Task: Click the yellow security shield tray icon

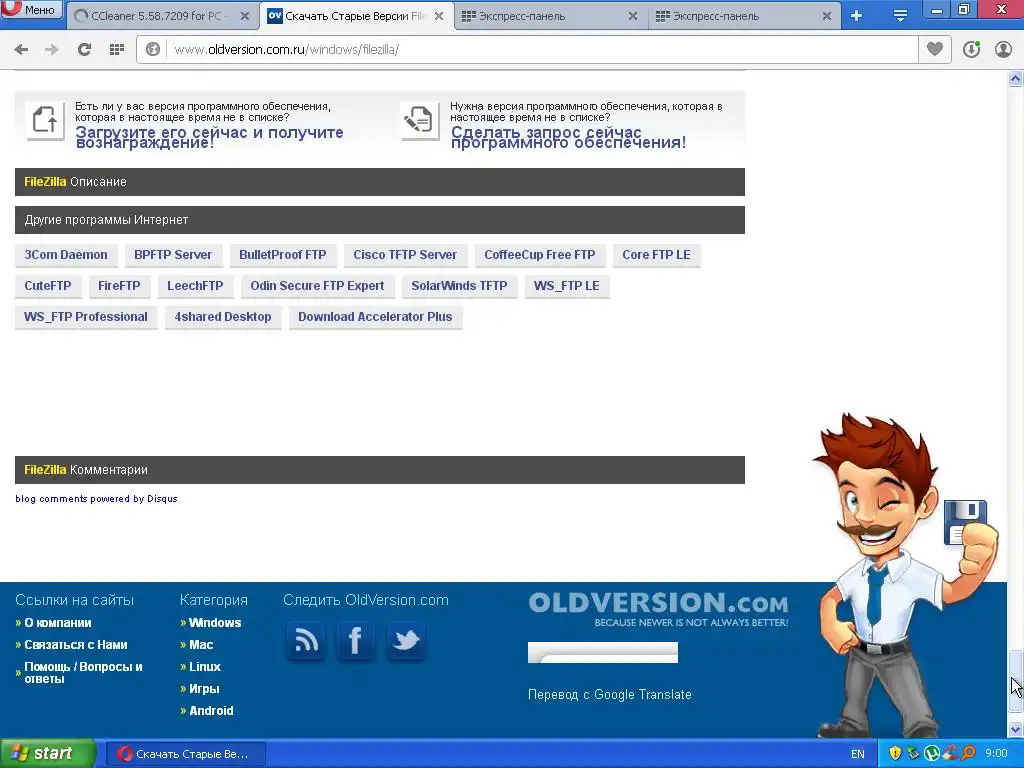Action: 895,754
